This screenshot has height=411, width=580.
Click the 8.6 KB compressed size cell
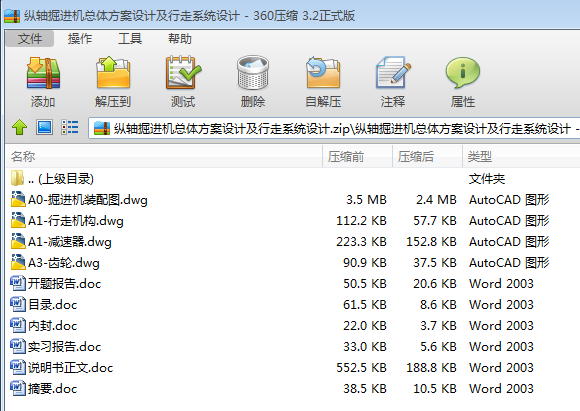(x=438, y=305)
